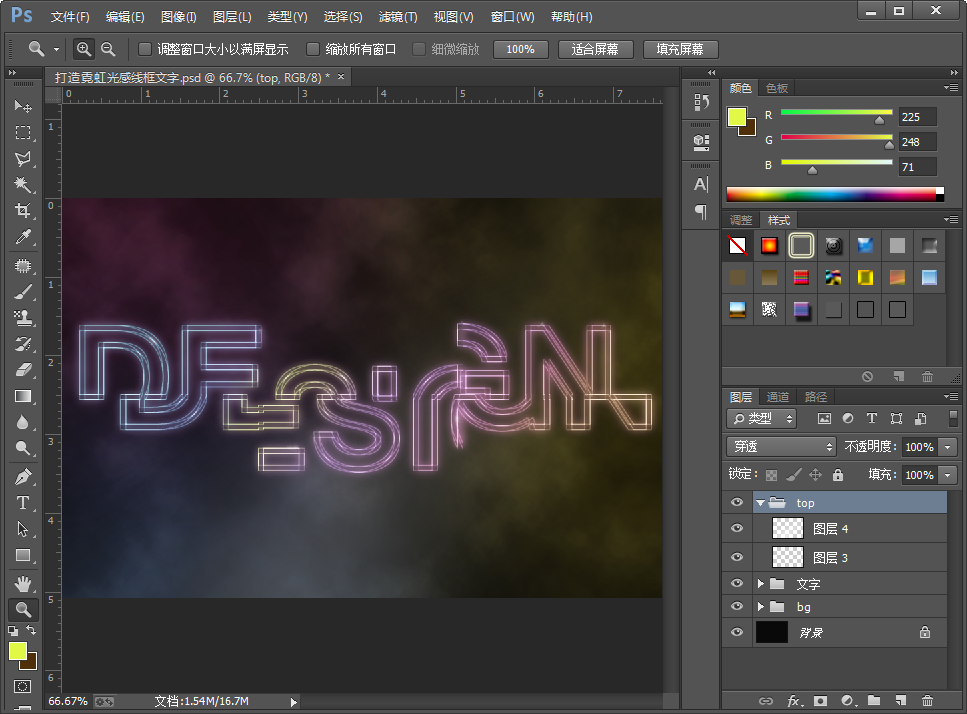The width and height of the screenshot is (967, 714).
Task: Enable the 缩放所有窗口 checkbox
Action: click(313, 49)
